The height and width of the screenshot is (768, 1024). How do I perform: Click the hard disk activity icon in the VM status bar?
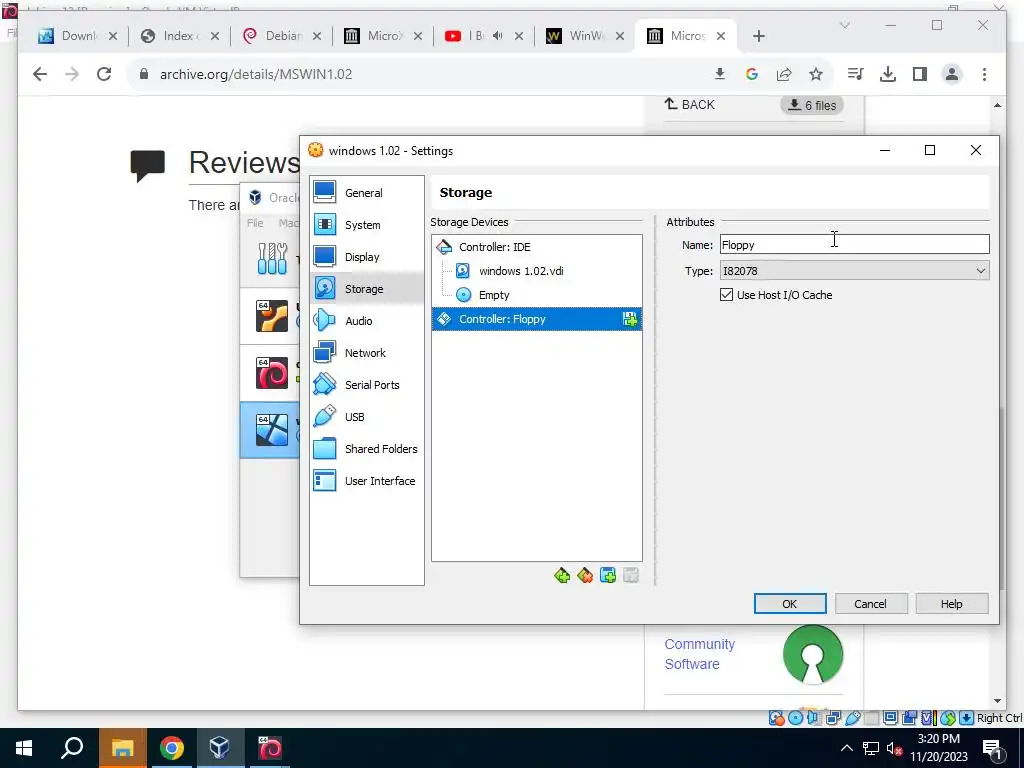(x=776, y=718)
